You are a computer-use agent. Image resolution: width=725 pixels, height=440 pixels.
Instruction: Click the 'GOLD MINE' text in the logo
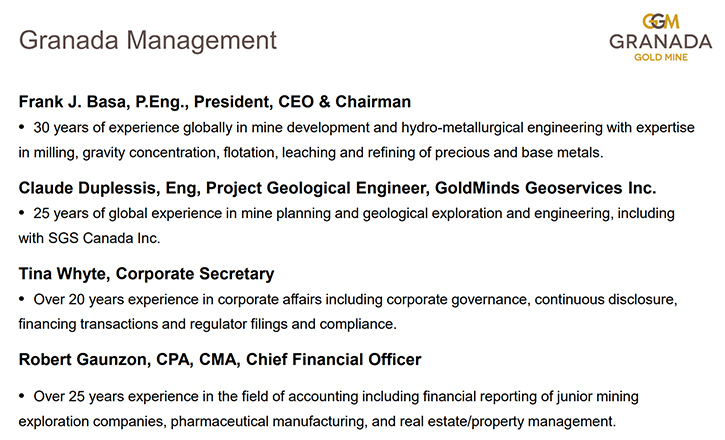(x=661, y=57)
